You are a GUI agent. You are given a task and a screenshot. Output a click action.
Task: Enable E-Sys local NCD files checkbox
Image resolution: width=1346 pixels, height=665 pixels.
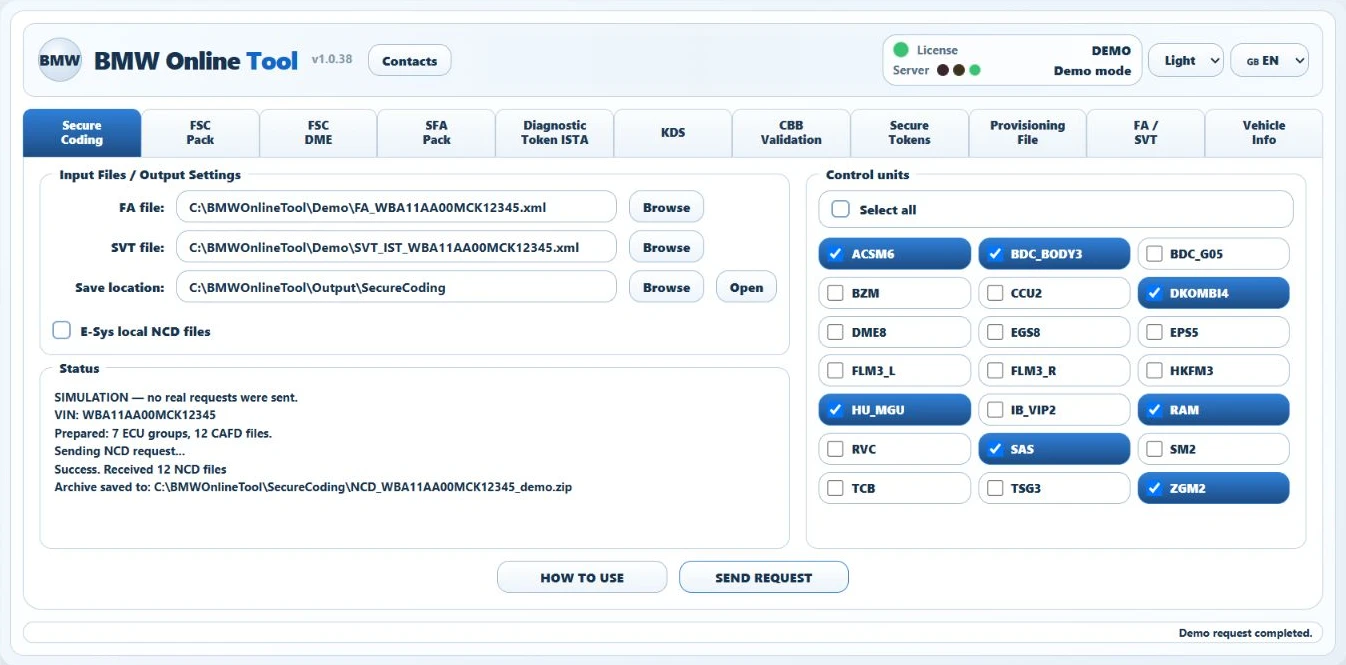[x=62, y=330]
